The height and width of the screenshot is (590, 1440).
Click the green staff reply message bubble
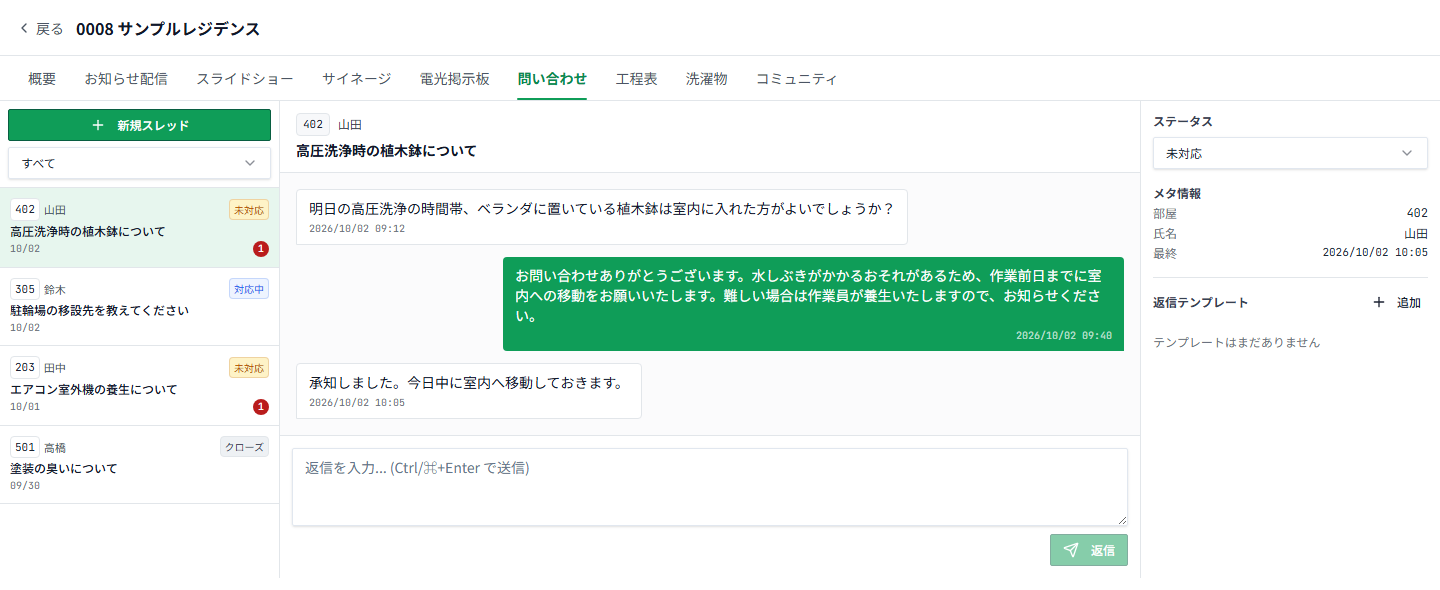813,304
